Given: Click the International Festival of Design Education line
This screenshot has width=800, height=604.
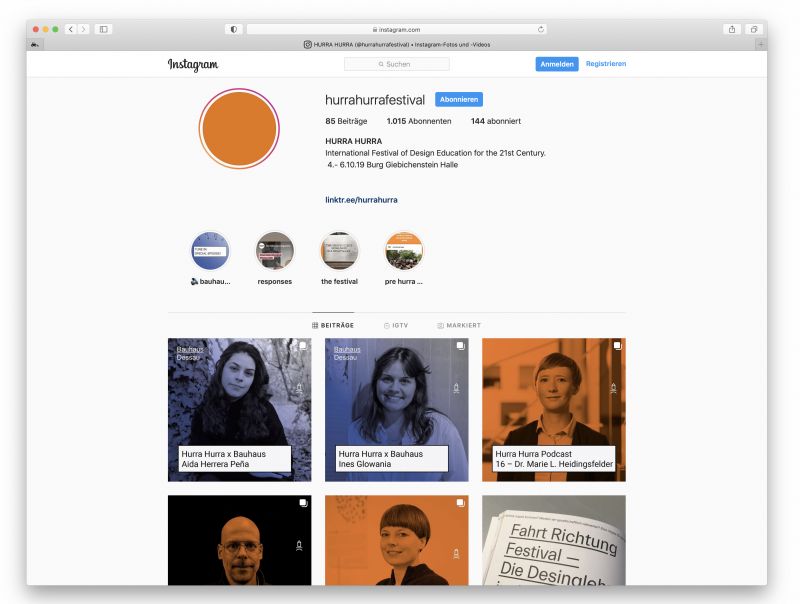Looking at the screenshot, I should point(435,153).
